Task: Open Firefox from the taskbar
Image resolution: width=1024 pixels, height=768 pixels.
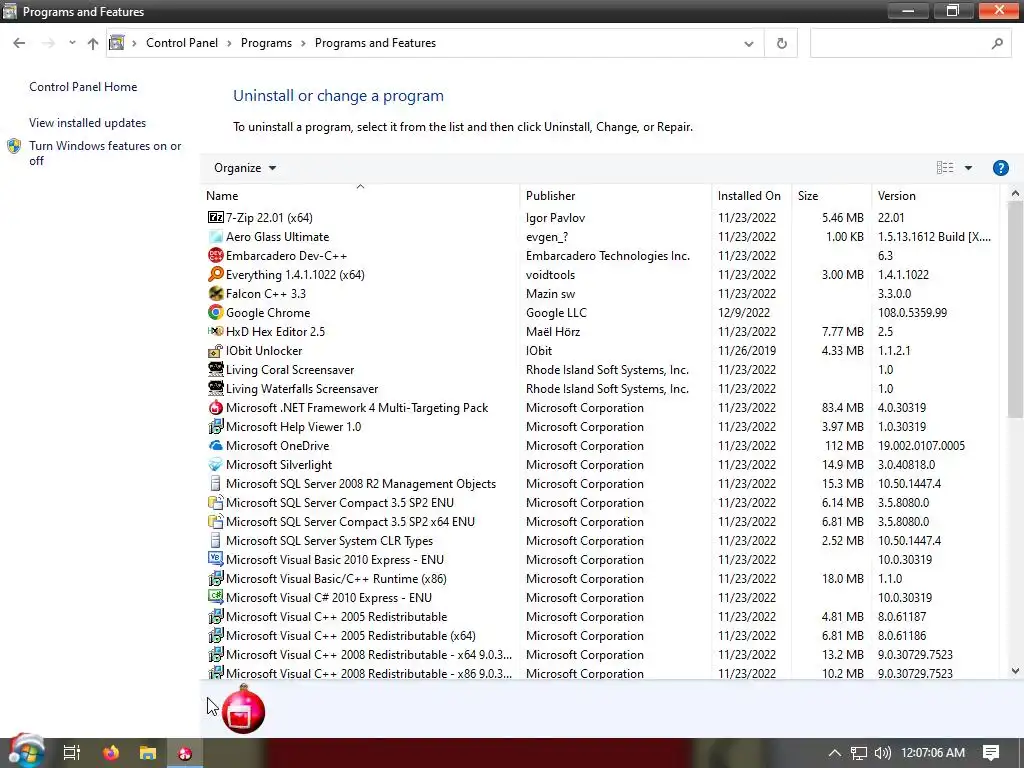Action: coord(111,752)
